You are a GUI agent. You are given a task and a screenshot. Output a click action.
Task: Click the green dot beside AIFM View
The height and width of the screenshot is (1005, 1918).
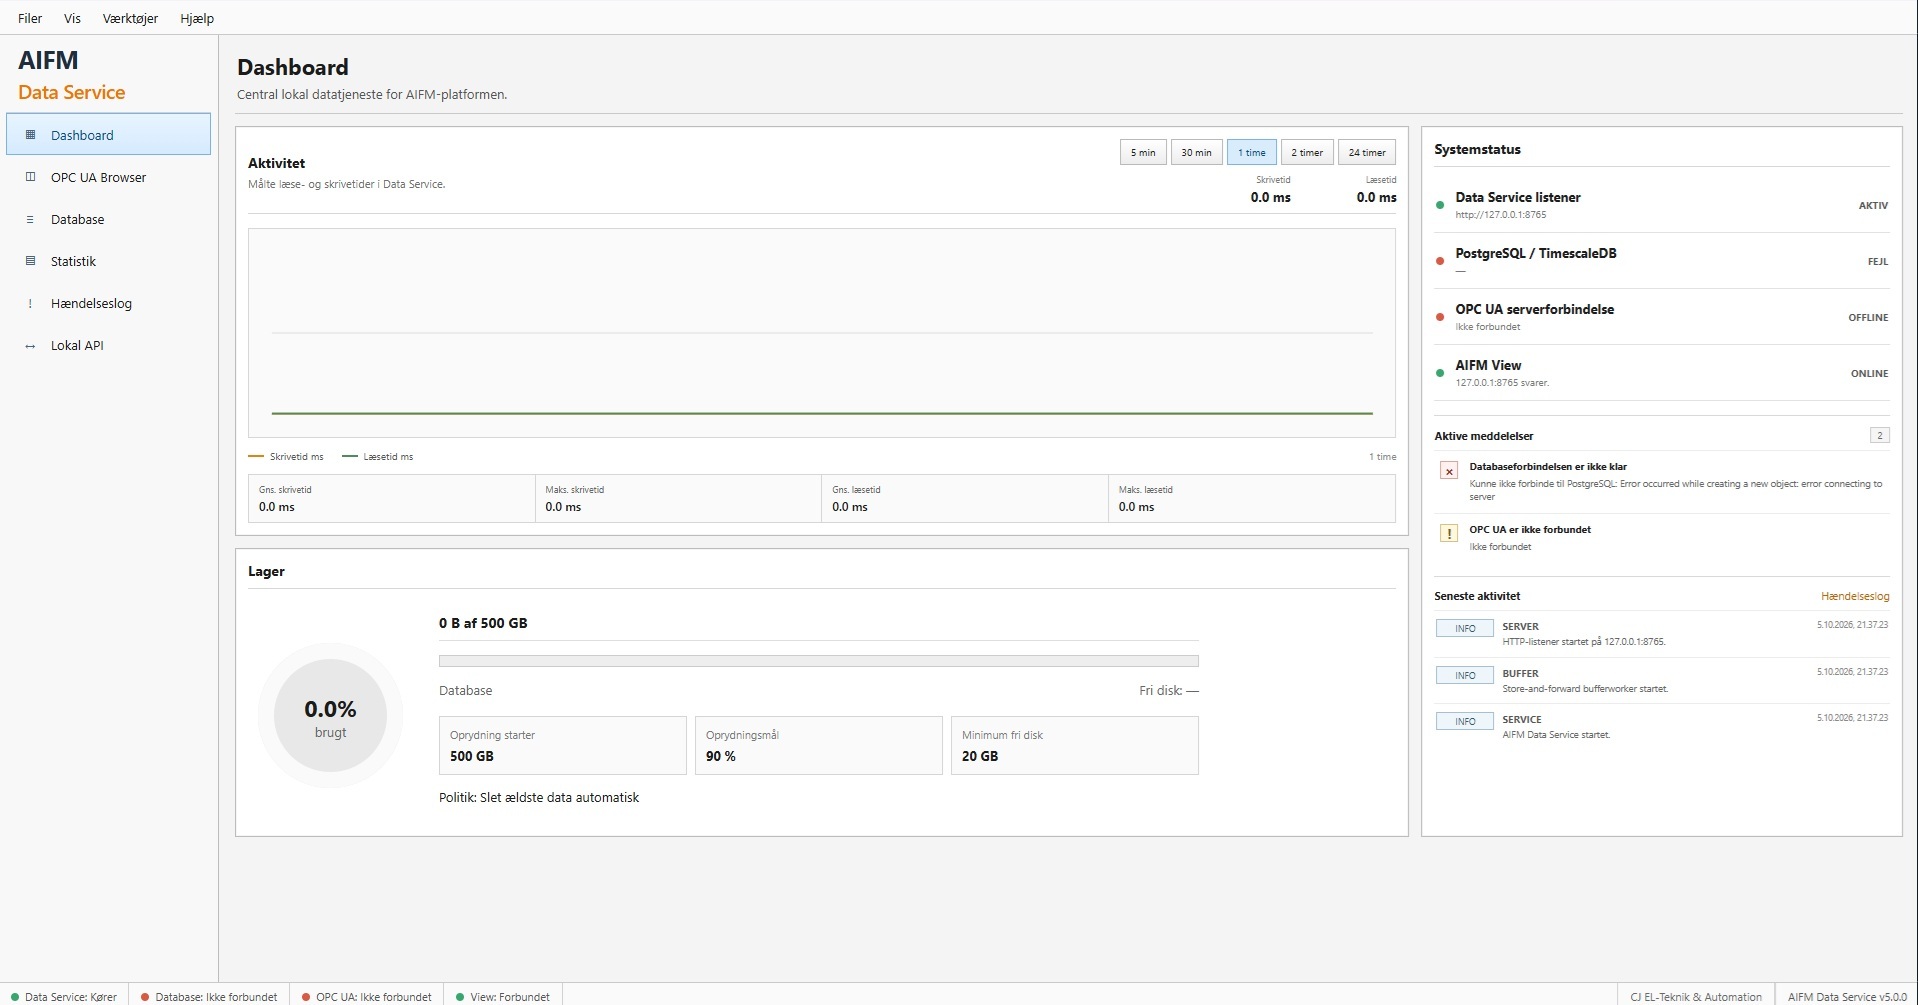tap(1440, 373)
